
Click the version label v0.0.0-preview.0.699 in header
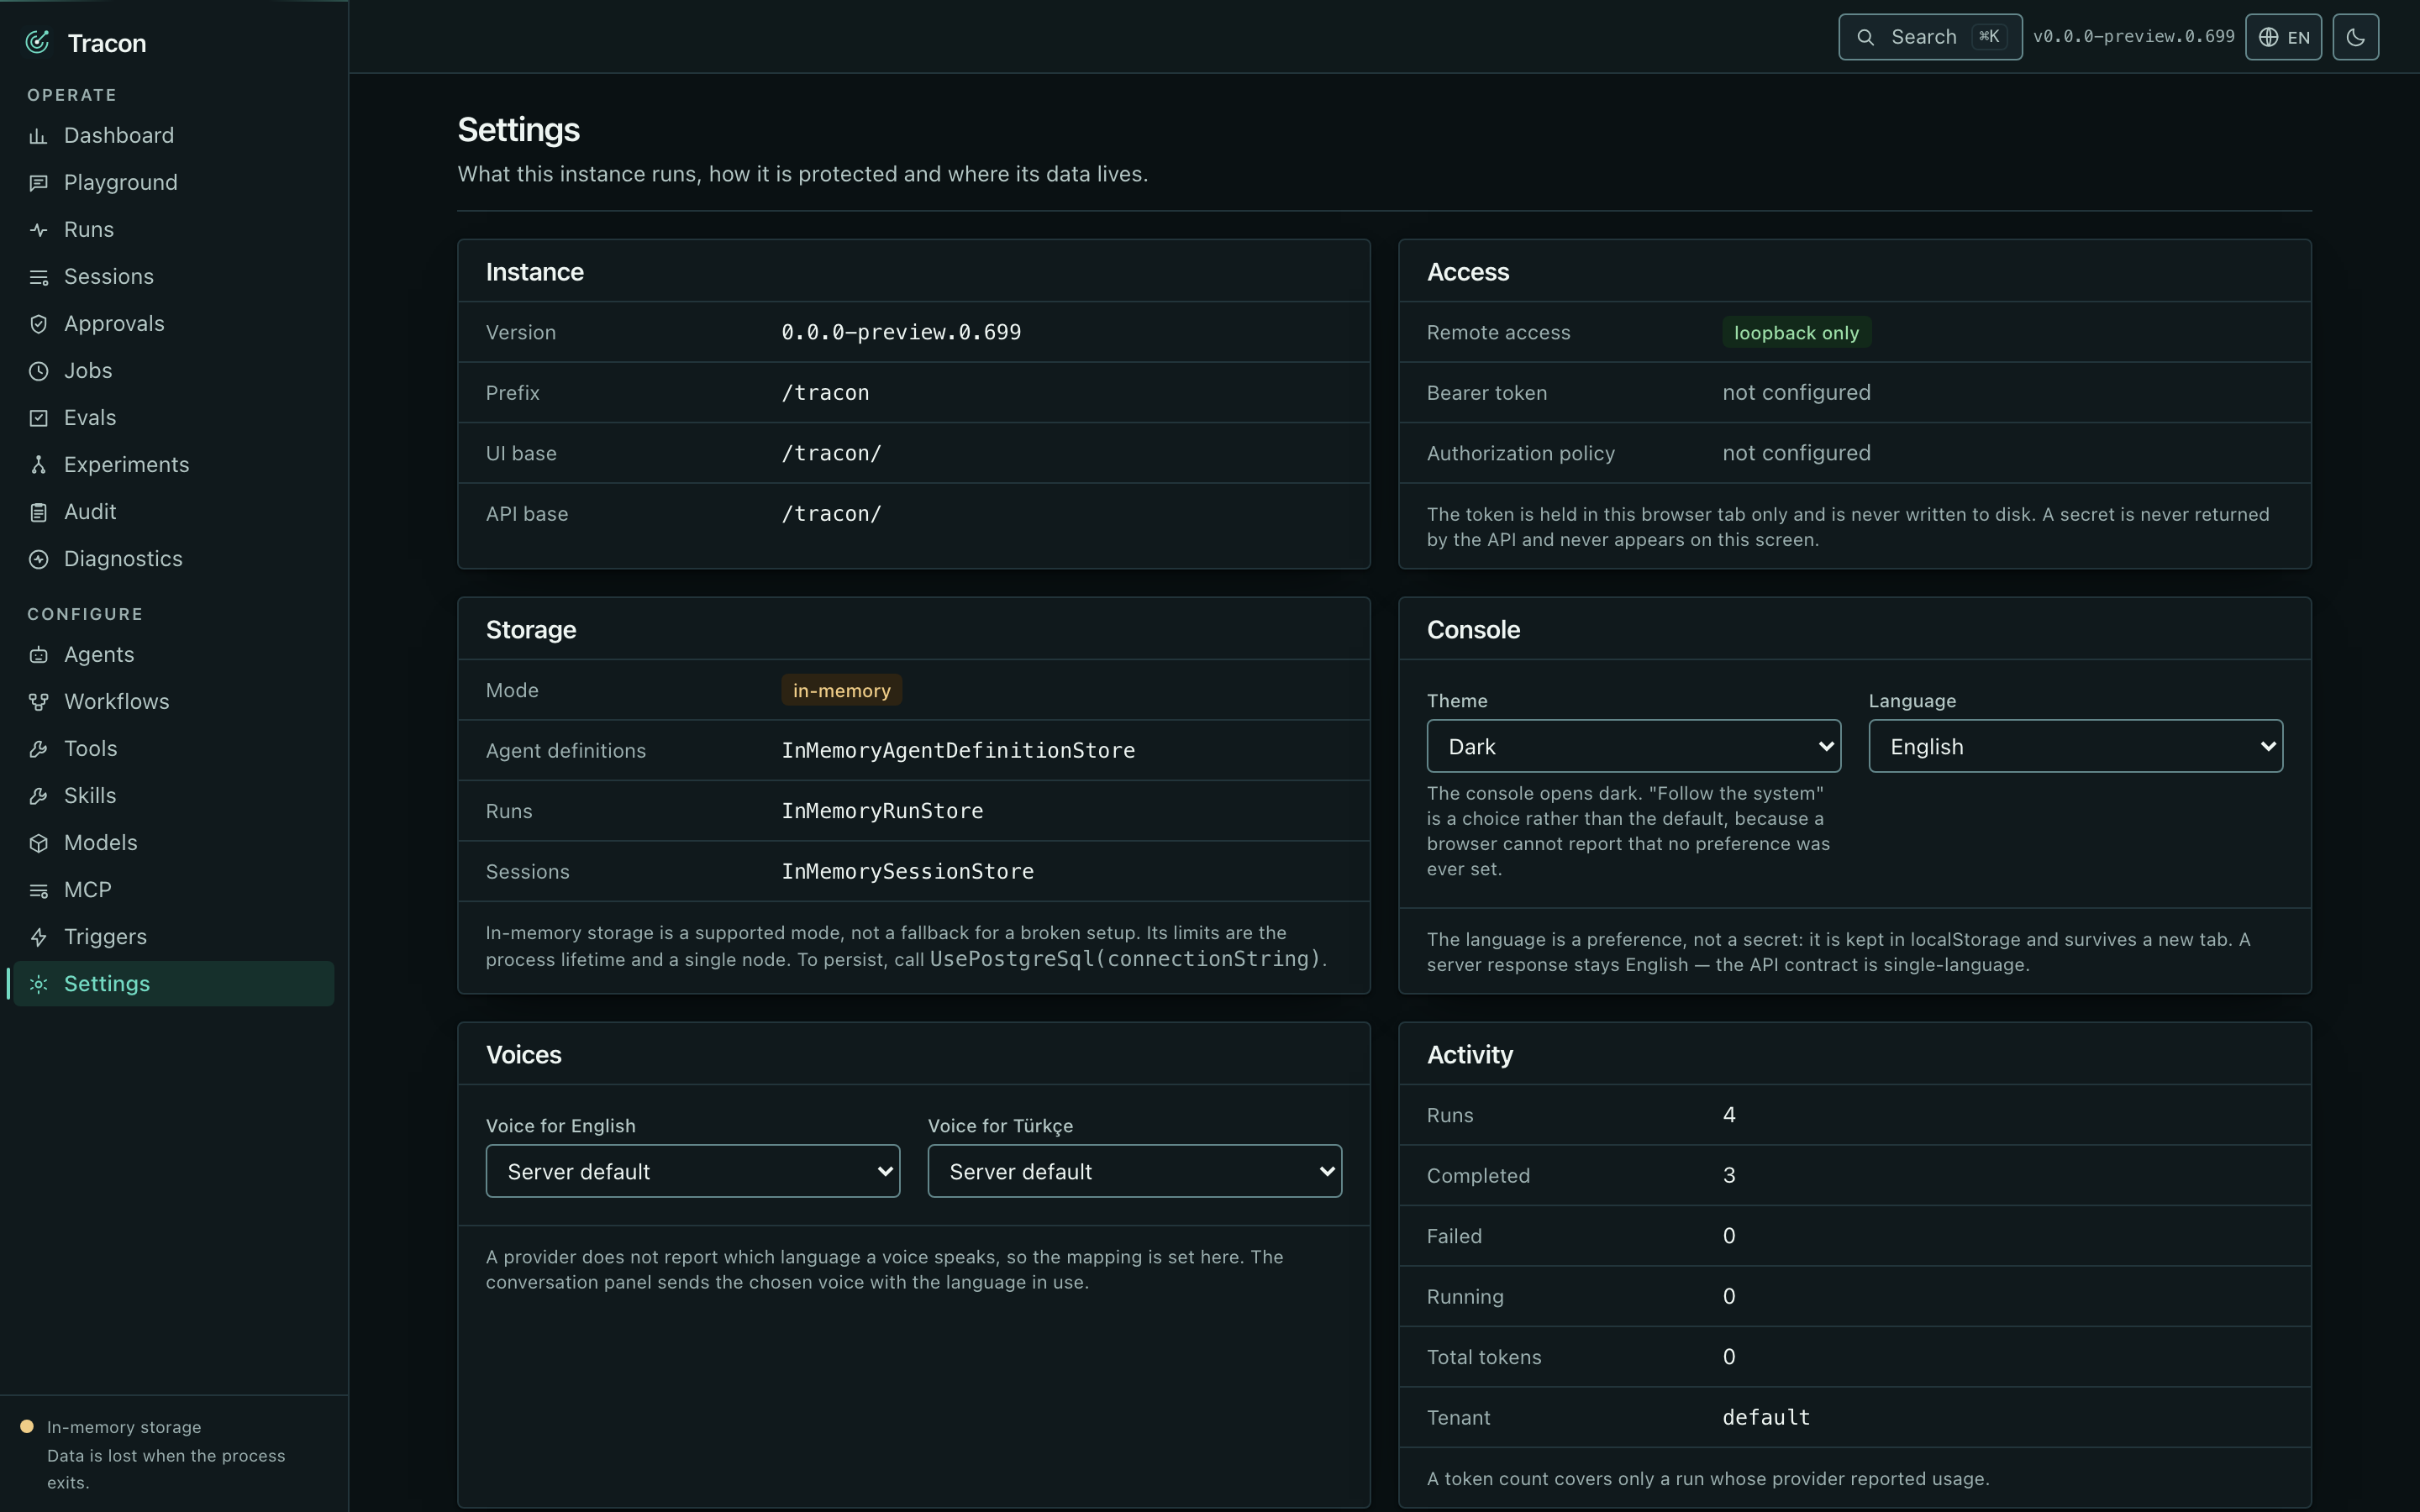point(2133,37)
